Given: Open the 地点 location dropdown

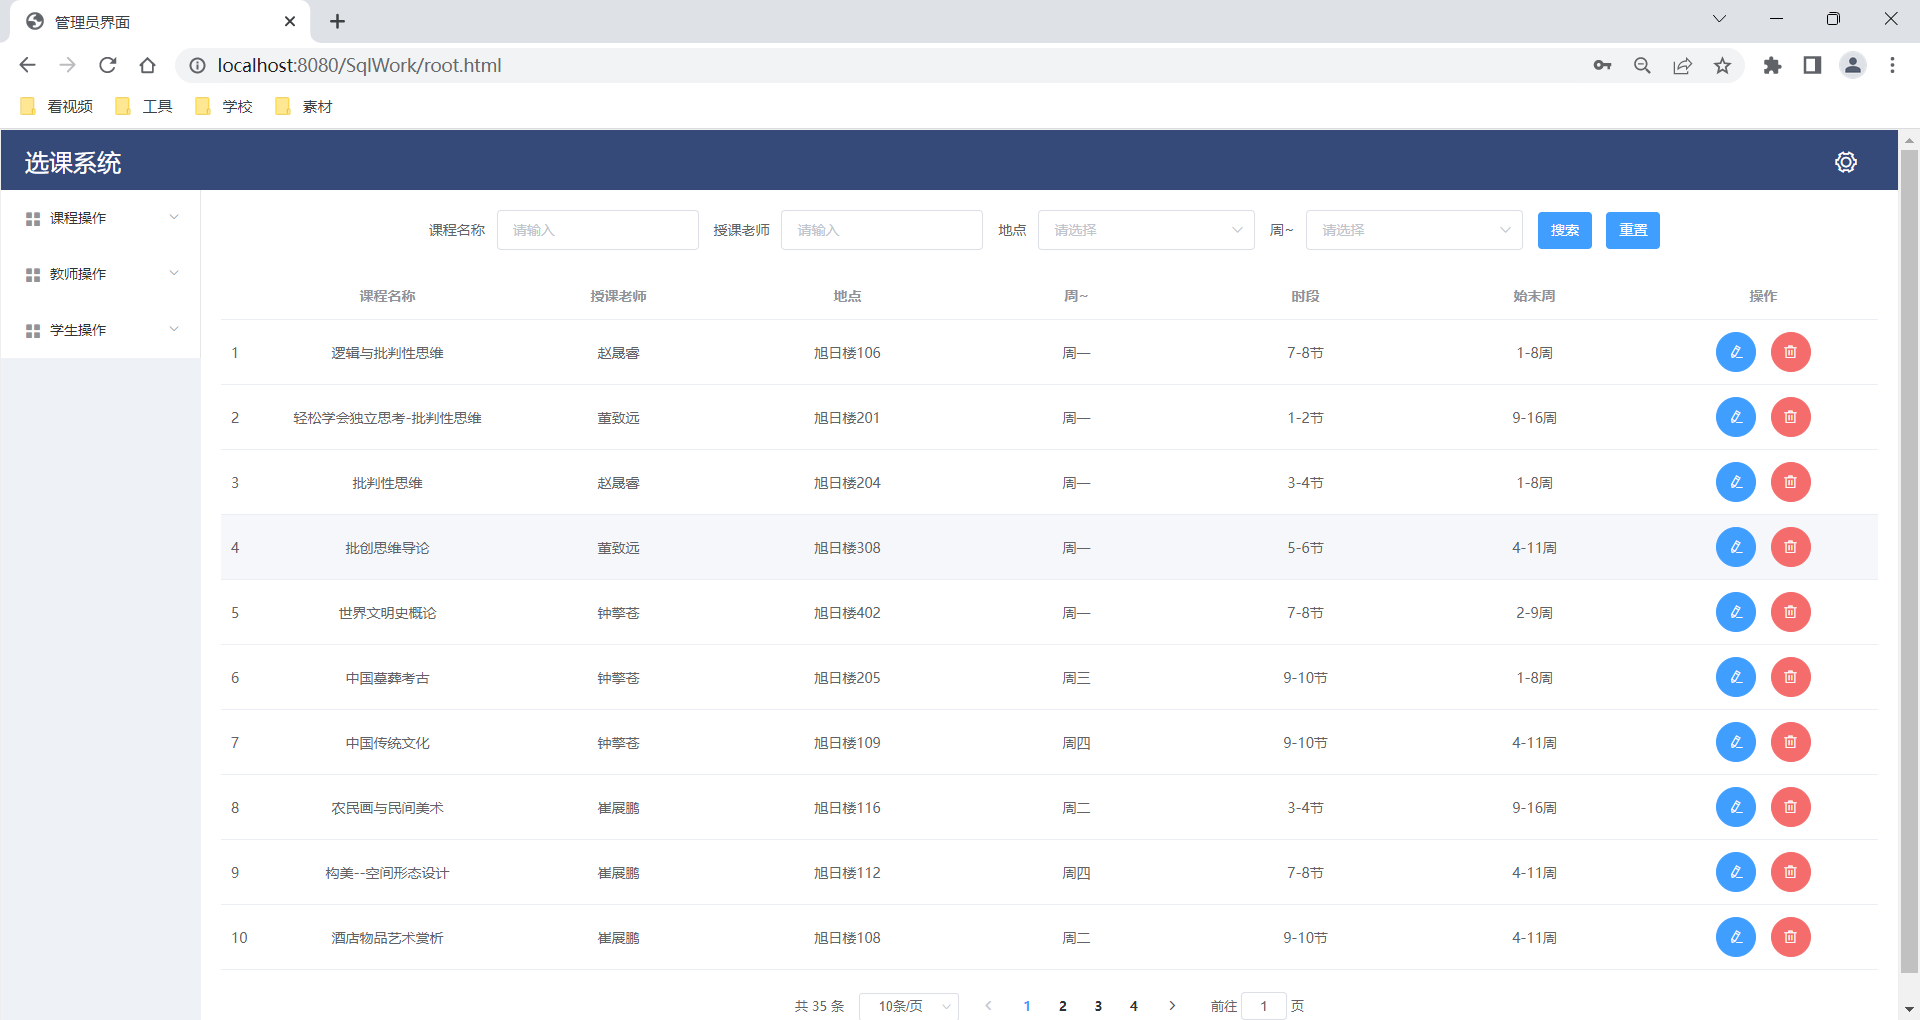Looking at the screenshot, I should (1145, 230).
